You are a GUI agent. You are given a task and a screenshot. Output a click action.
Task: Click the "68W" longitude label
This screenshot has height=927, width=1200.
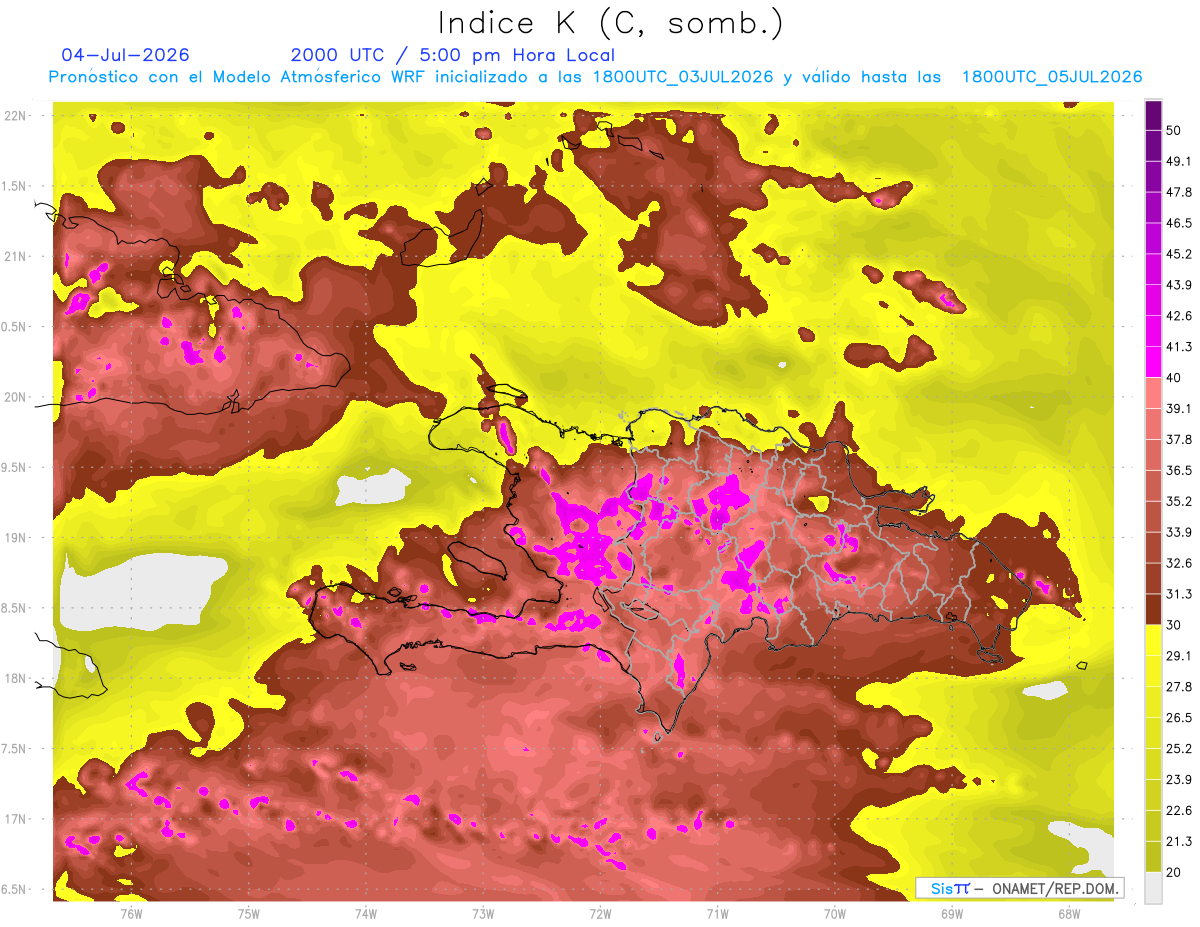click(1069, 913)
